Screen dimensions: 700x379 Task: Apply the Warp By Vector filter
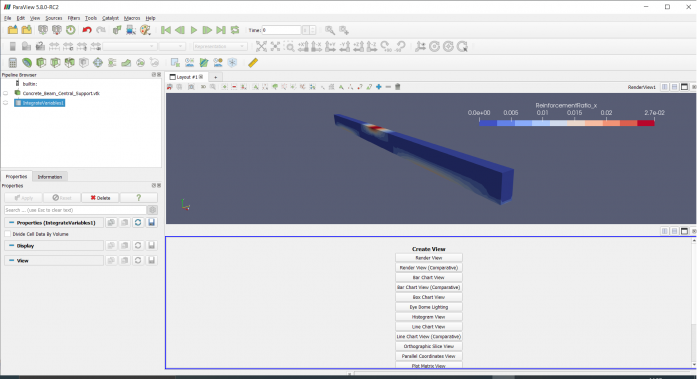pos(126,62)
